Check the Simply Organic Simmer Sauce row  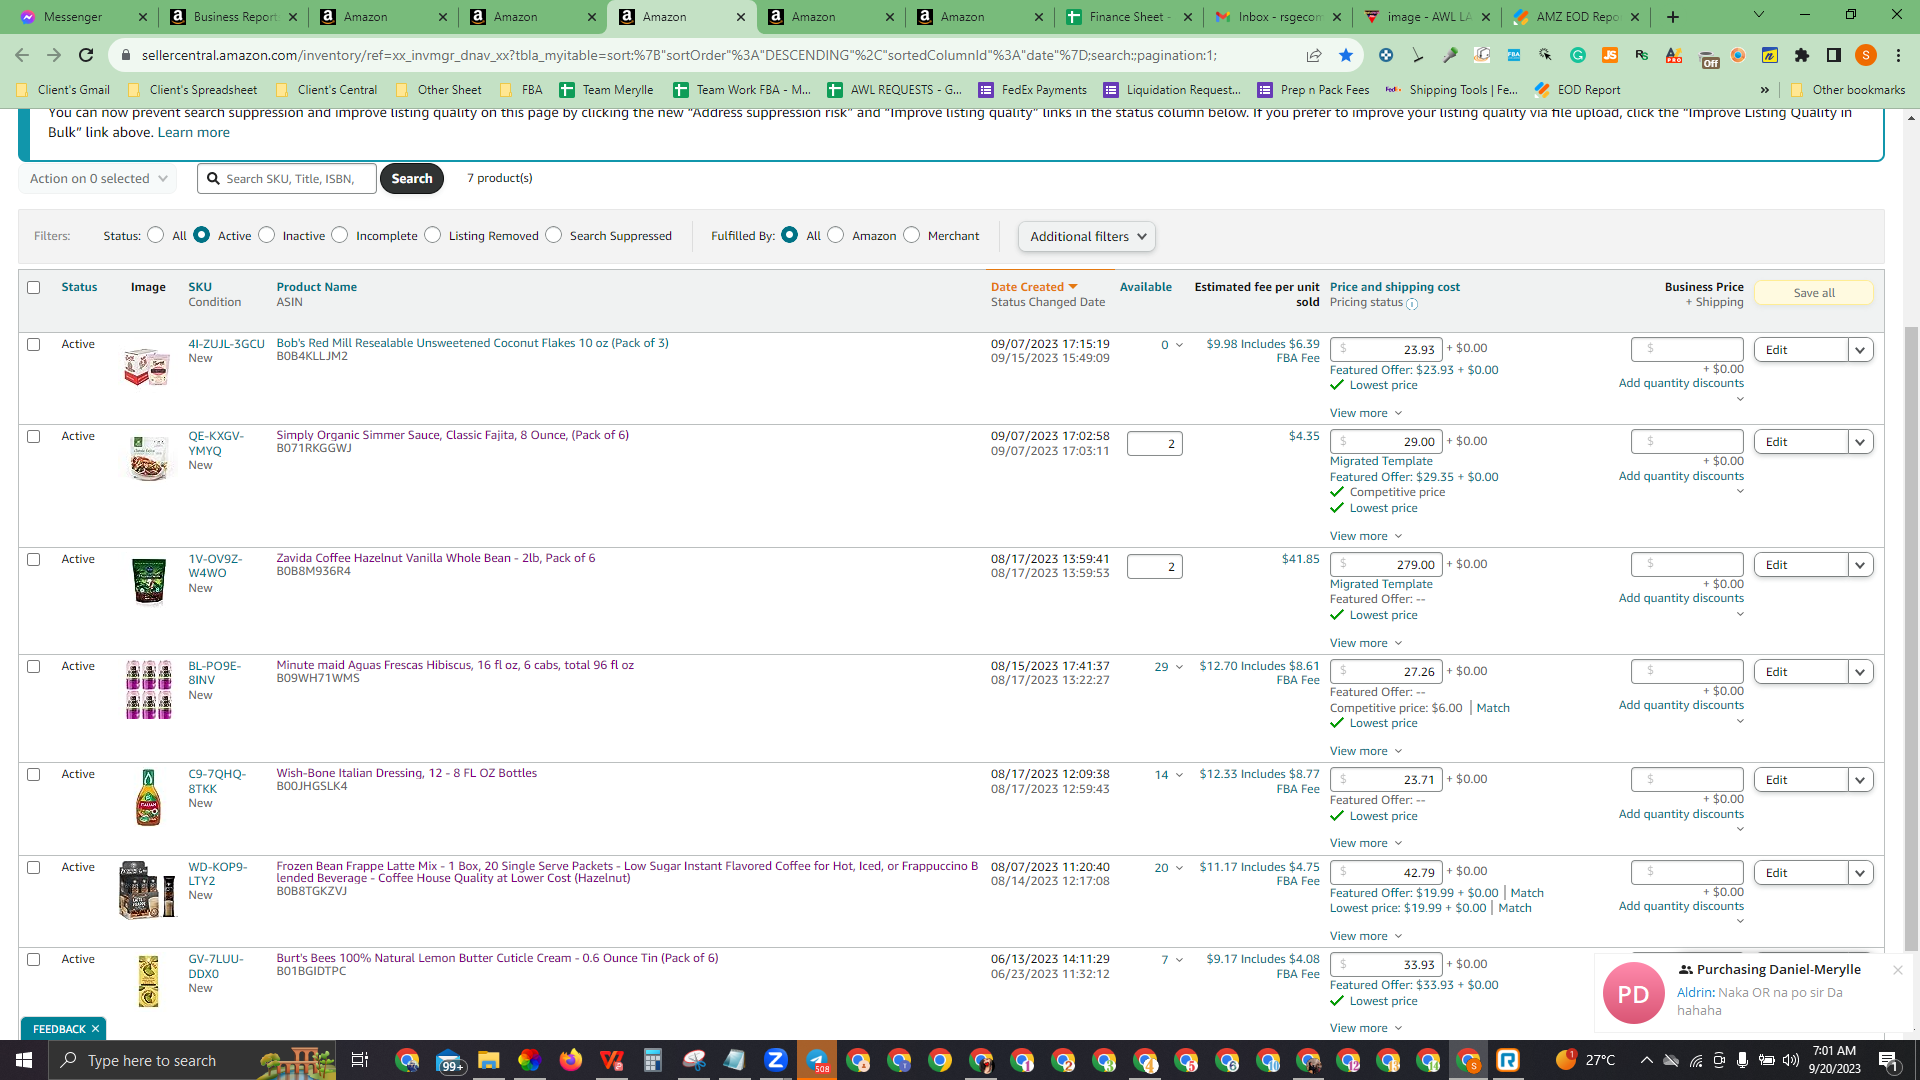tap(34, 437)
